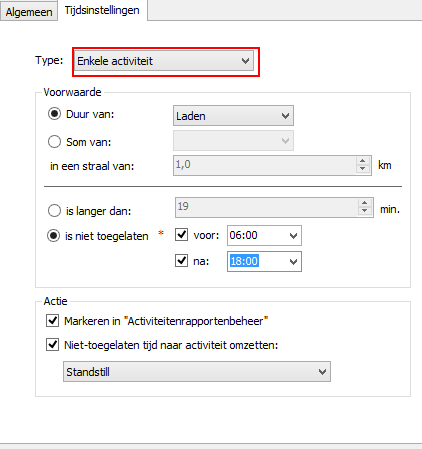Screen dimensions: 422x449
Task: Open the 18:00 'na' time dropdown
Action: click(x=264, y=261)
